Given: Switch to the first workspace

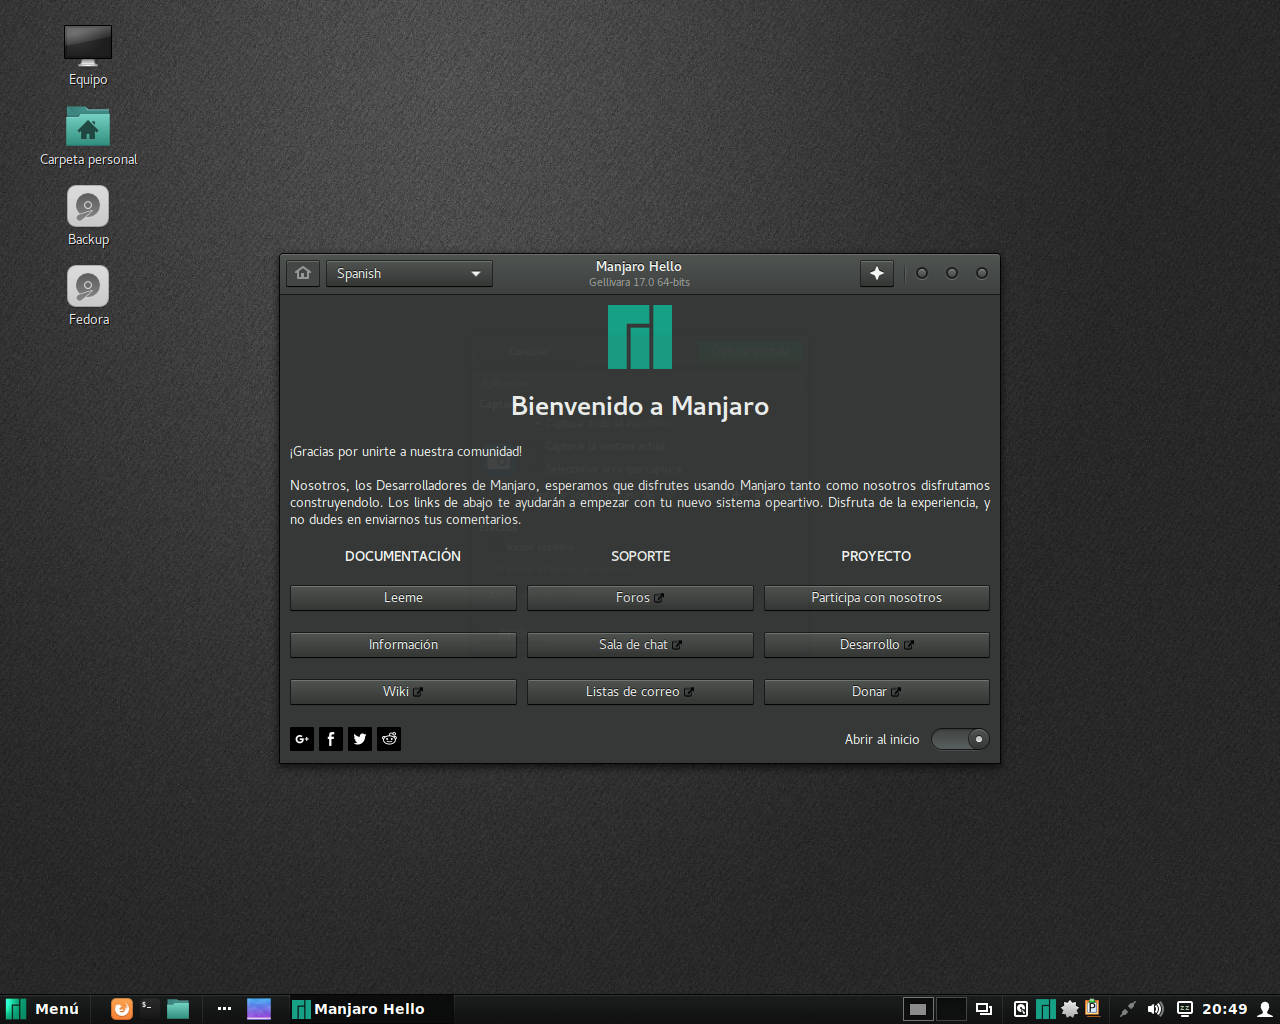Looking at the screenshot, I should point(918,1009).
